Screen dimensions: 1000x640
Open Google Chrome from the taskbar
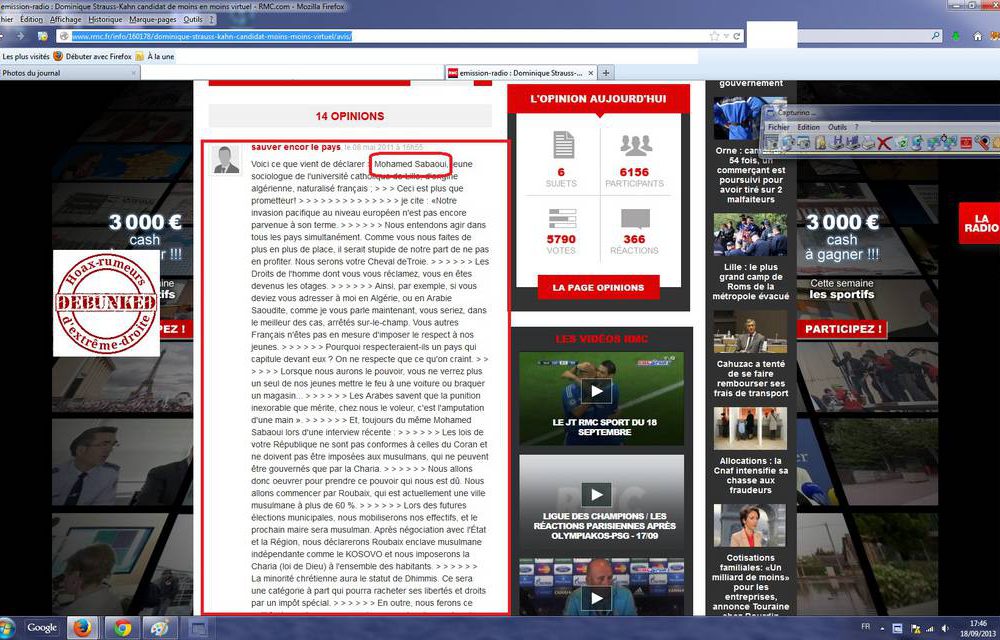point(122,628)
